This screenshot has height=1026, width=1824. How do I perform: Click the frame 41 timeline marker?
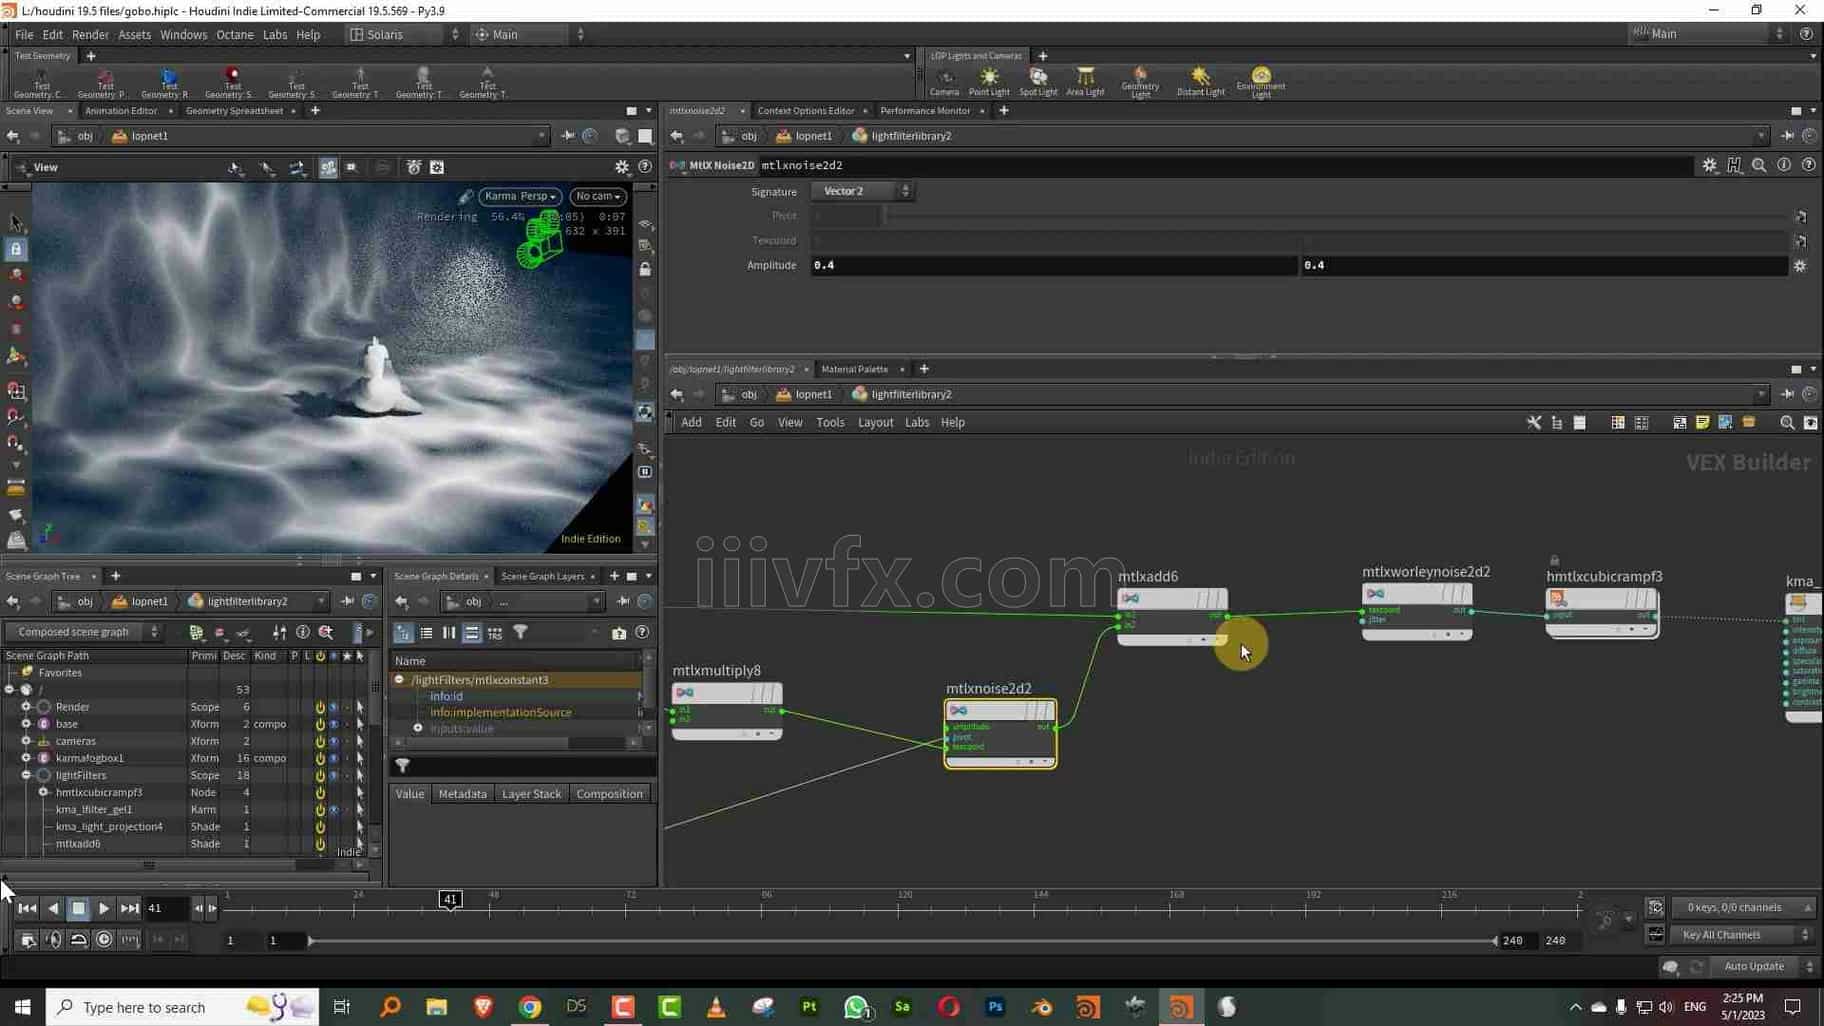(450, 899)
